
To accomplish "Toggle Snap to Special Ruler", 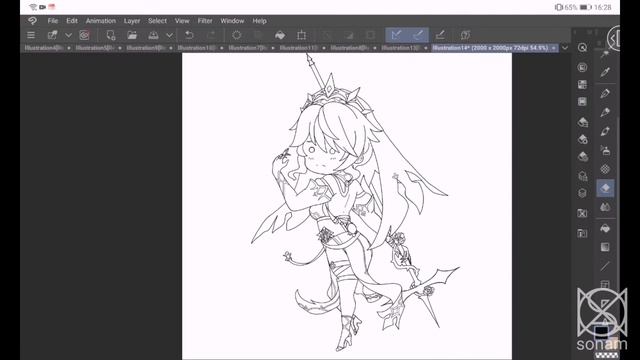I will [x=418, y=35].
